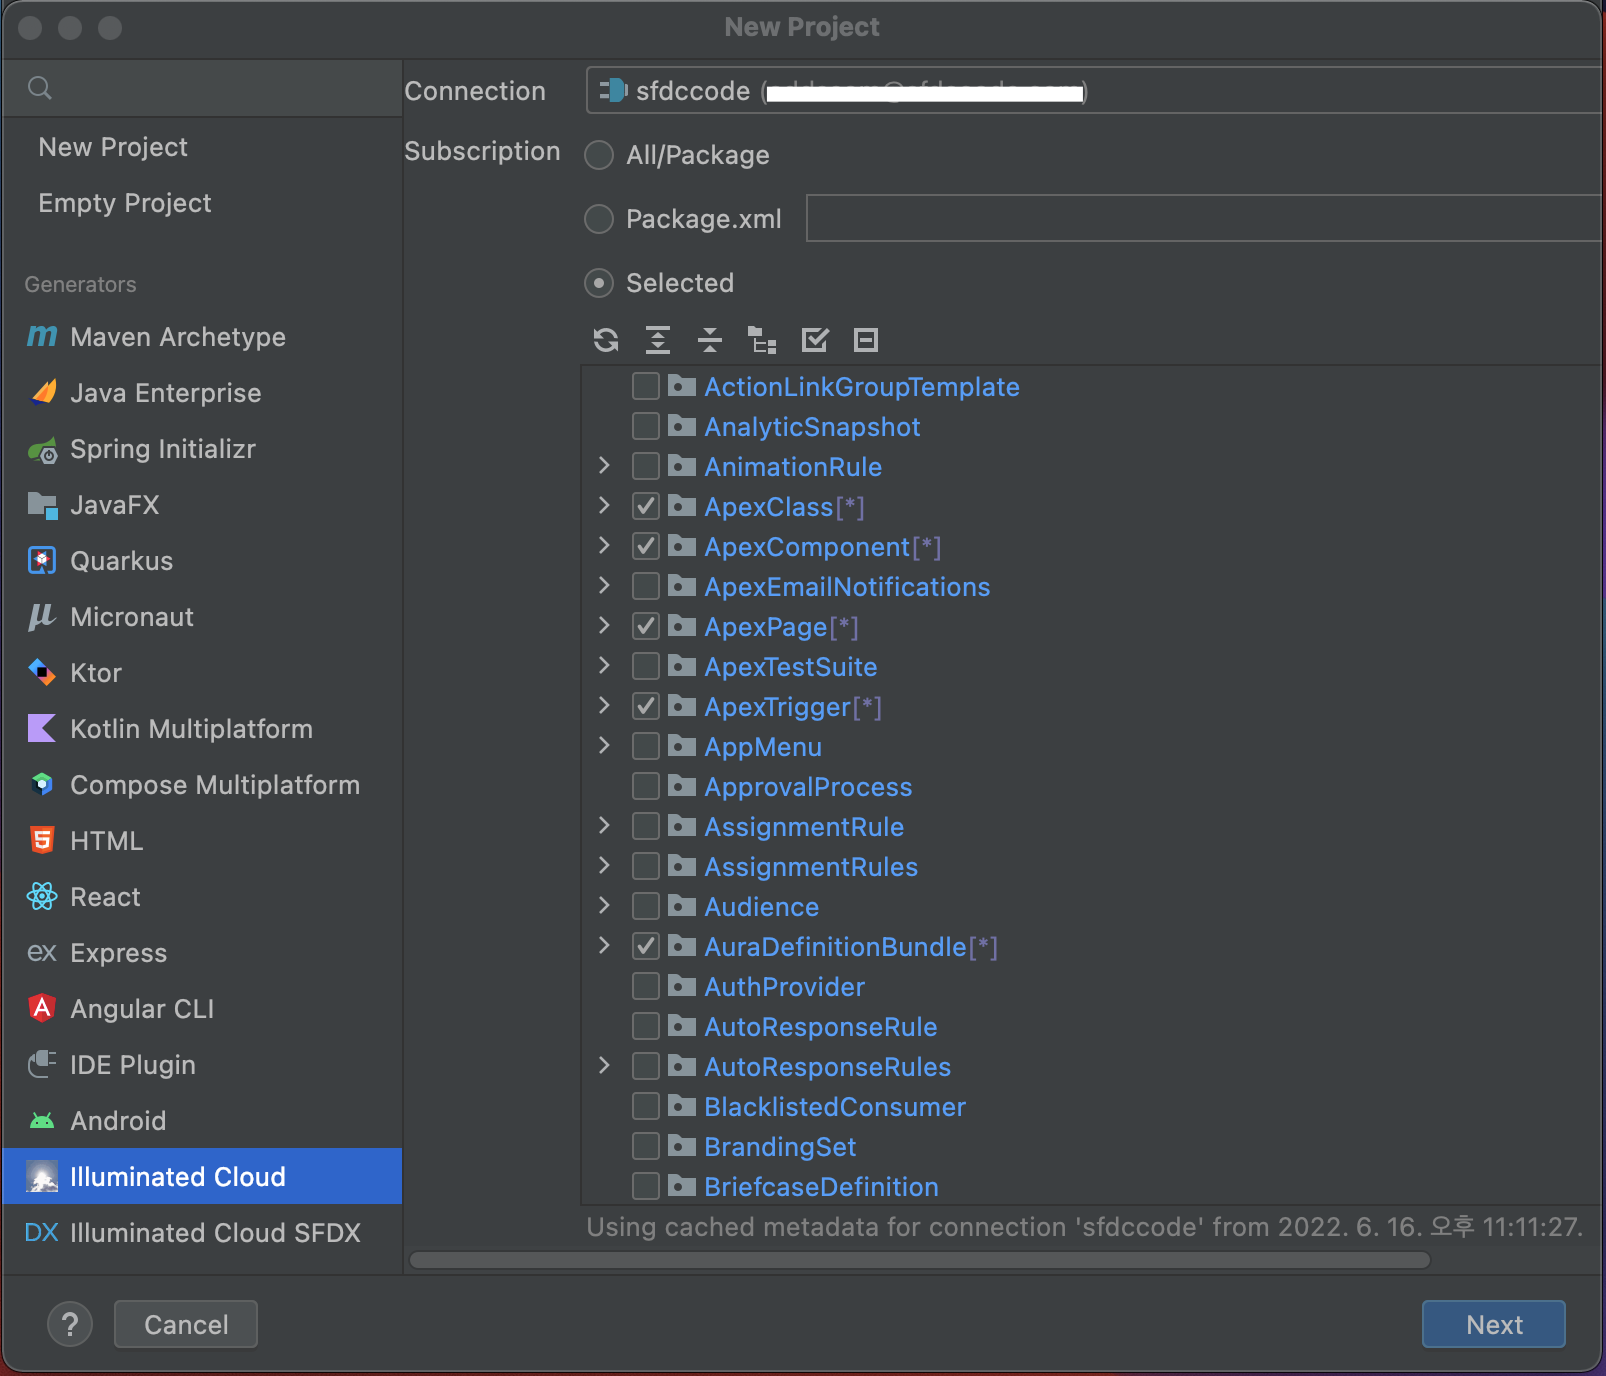Screen dimensions: 1606x1376
Task: Click the group by folder hierarchy icon
Action: (x=762, y=340)
